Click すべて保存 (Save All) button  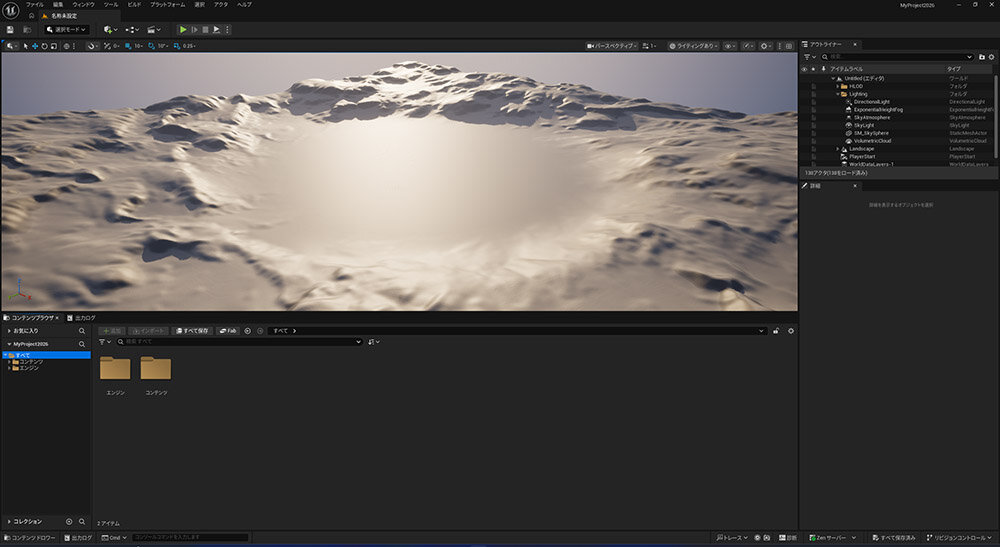pos(192,330)
